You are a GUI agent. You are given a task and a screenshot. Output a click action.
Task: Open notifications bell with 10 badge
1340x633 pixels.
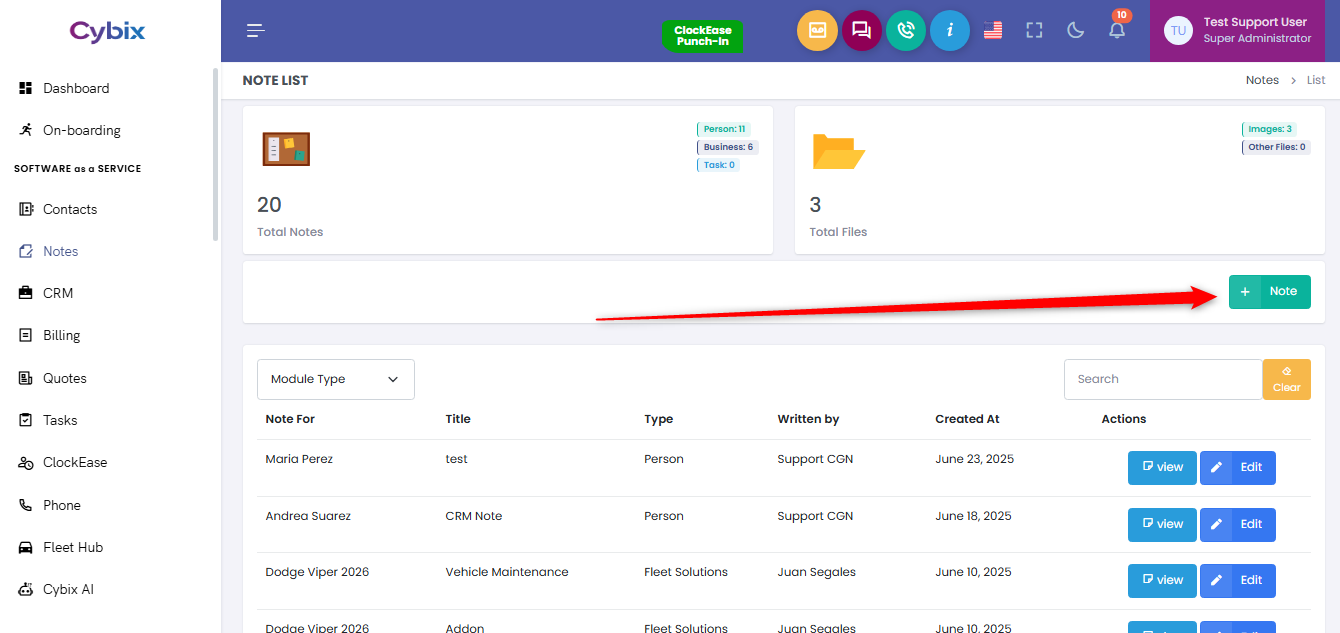point(1117,29)
